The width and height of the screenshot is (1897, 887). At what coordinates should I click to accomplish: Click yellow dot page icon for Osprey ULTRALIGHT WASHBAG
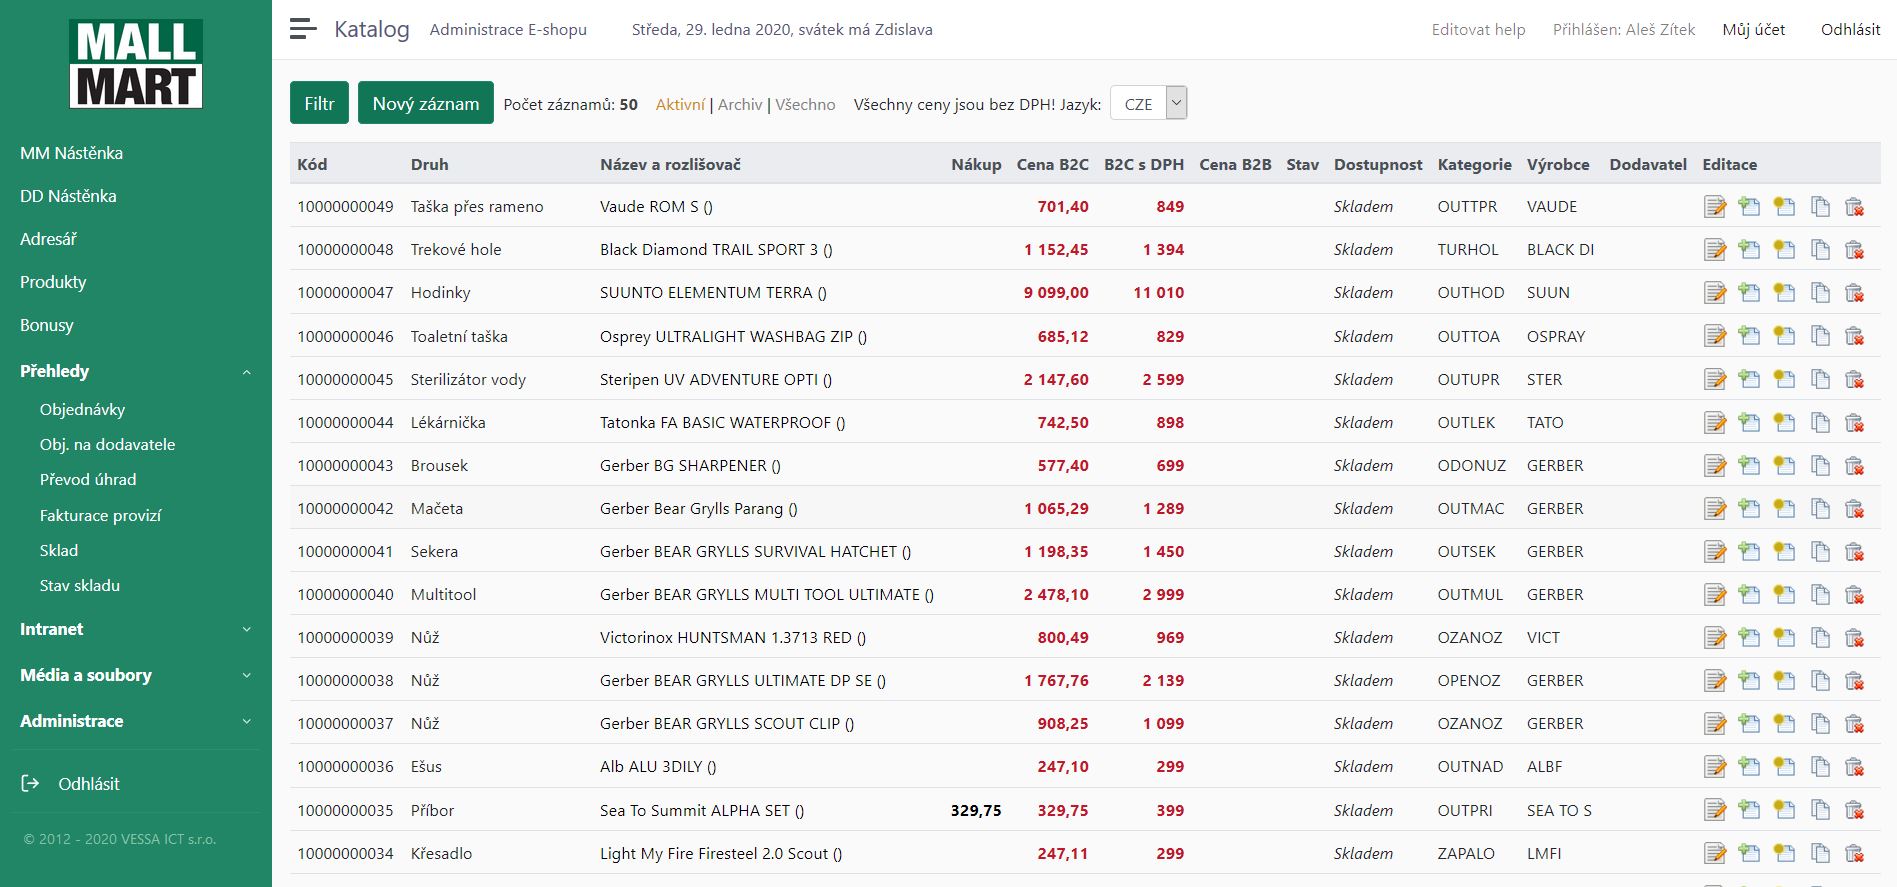coord(1784,336)
